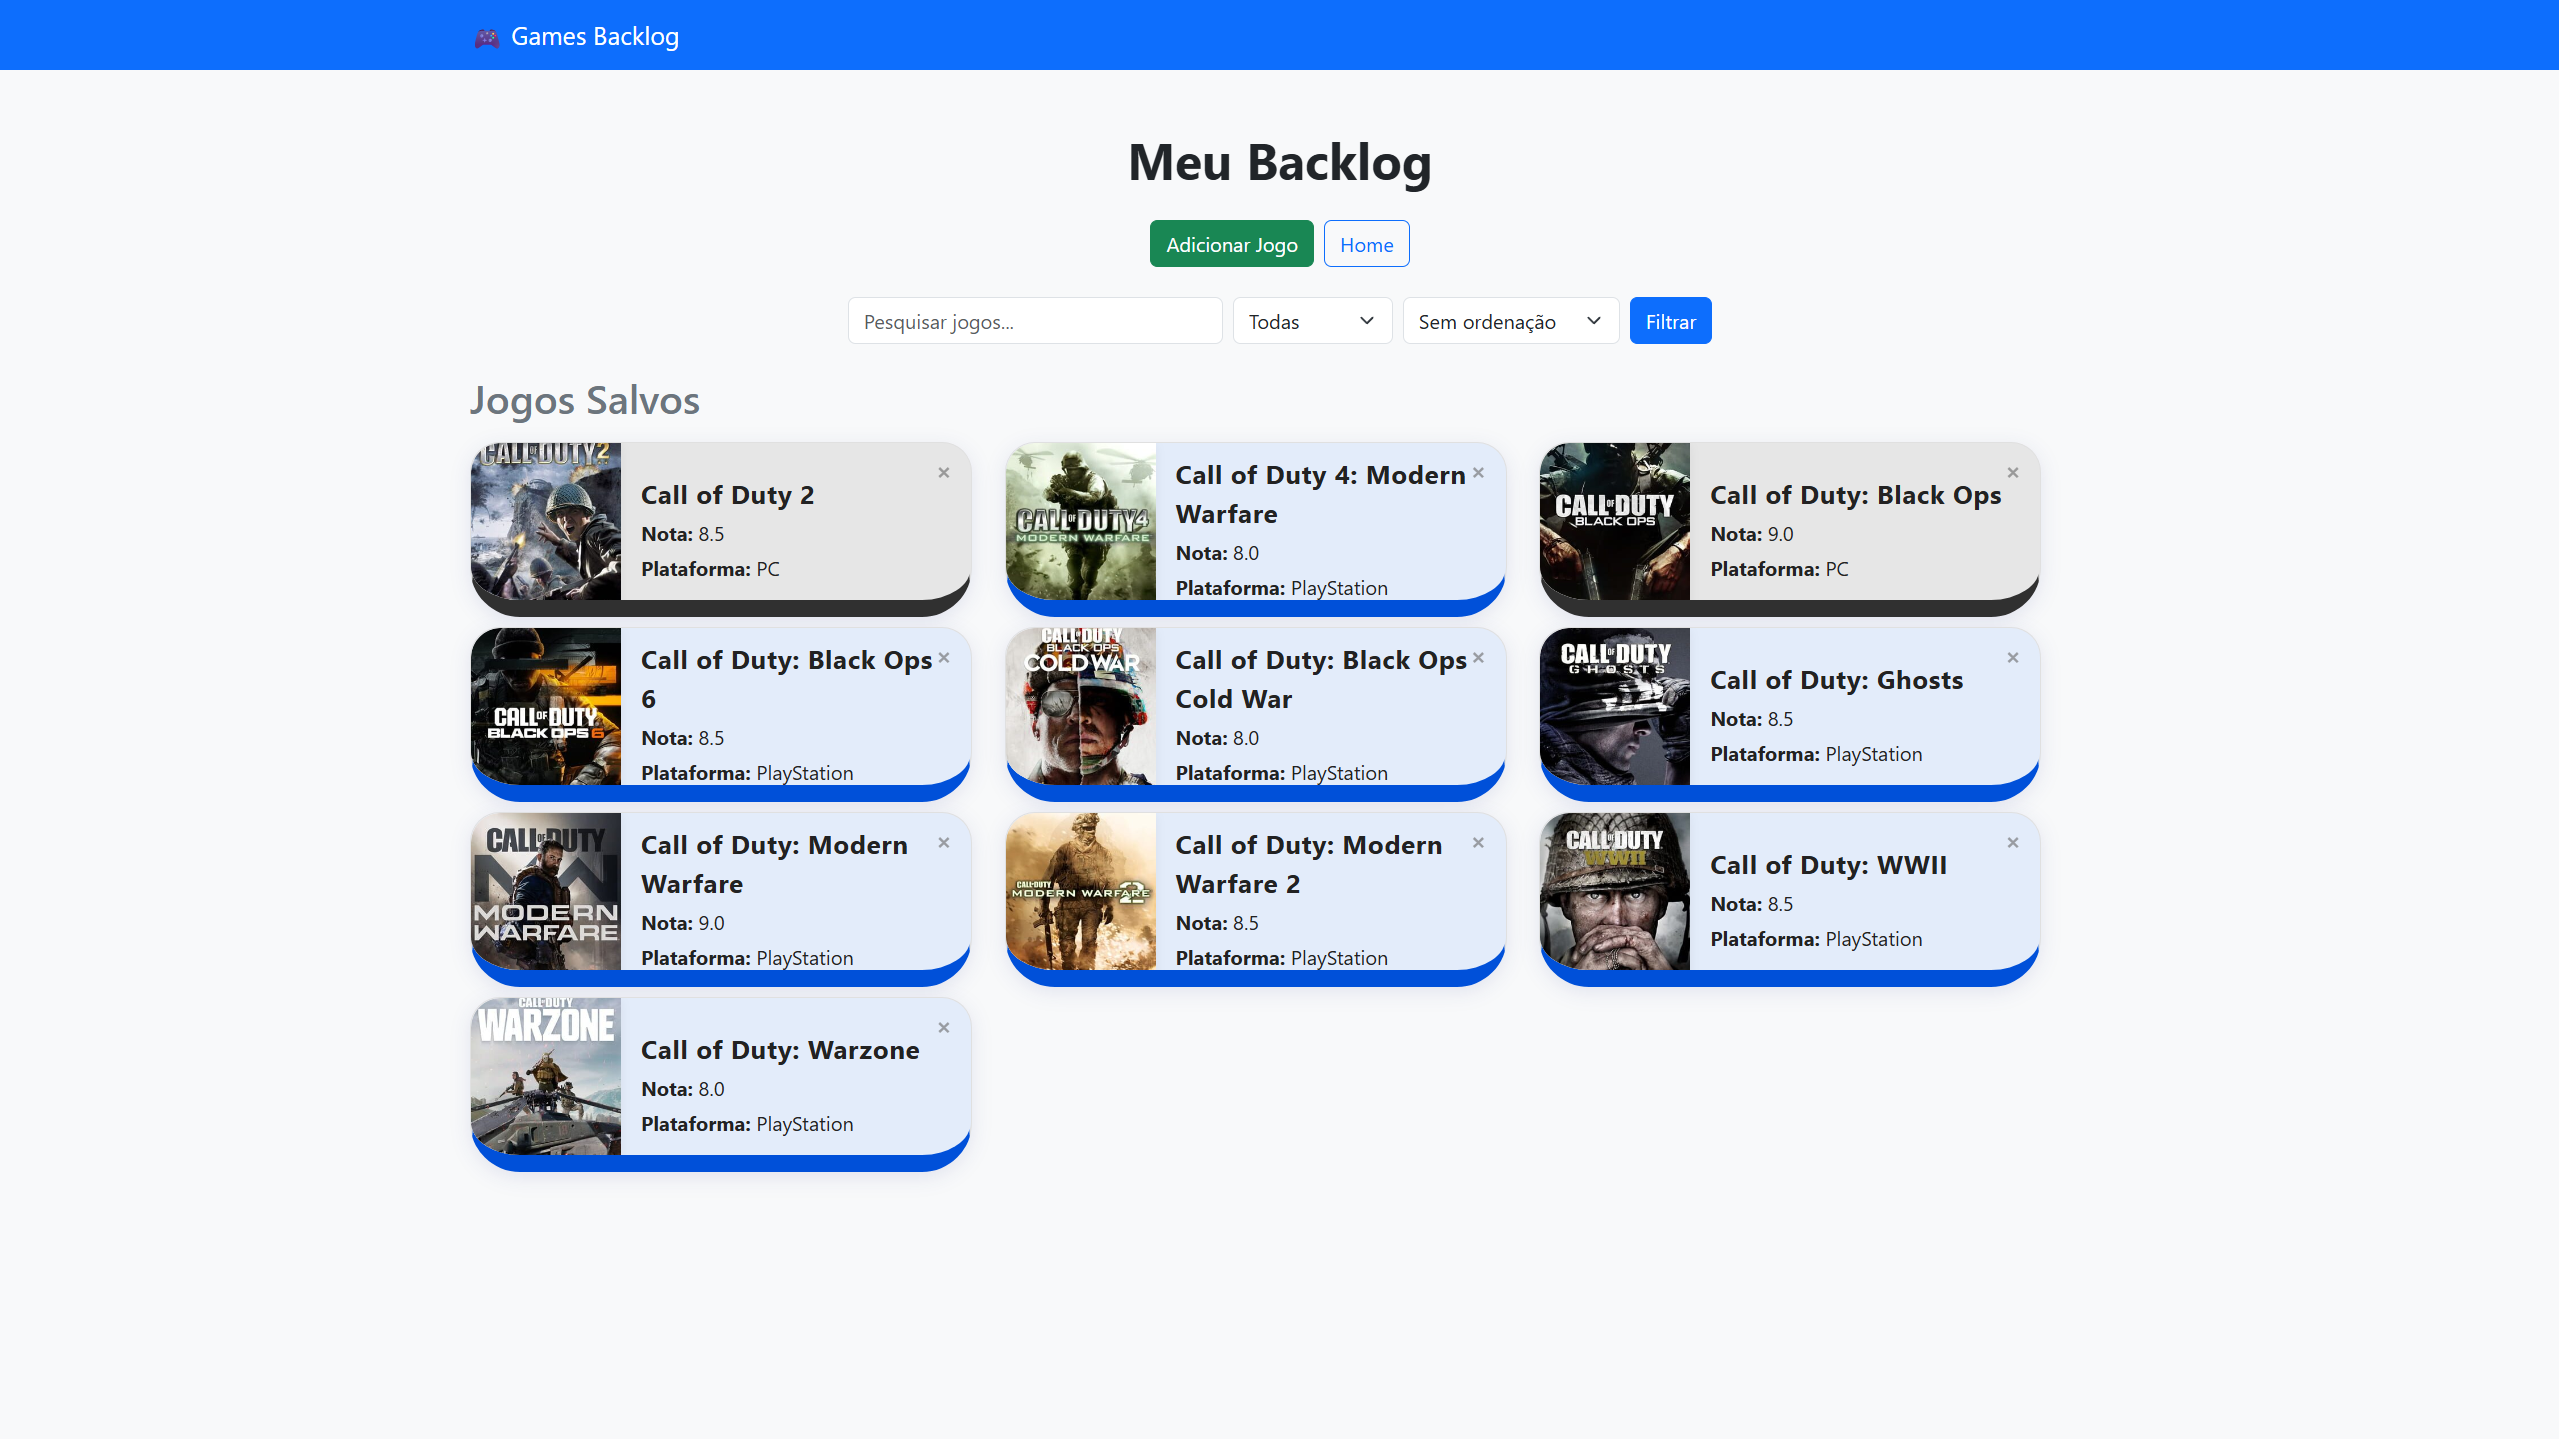This screenshot has width=2559, height=1439.
Task: Remove Black Ops Cold War via X icon
Action: pos(1478,658)
